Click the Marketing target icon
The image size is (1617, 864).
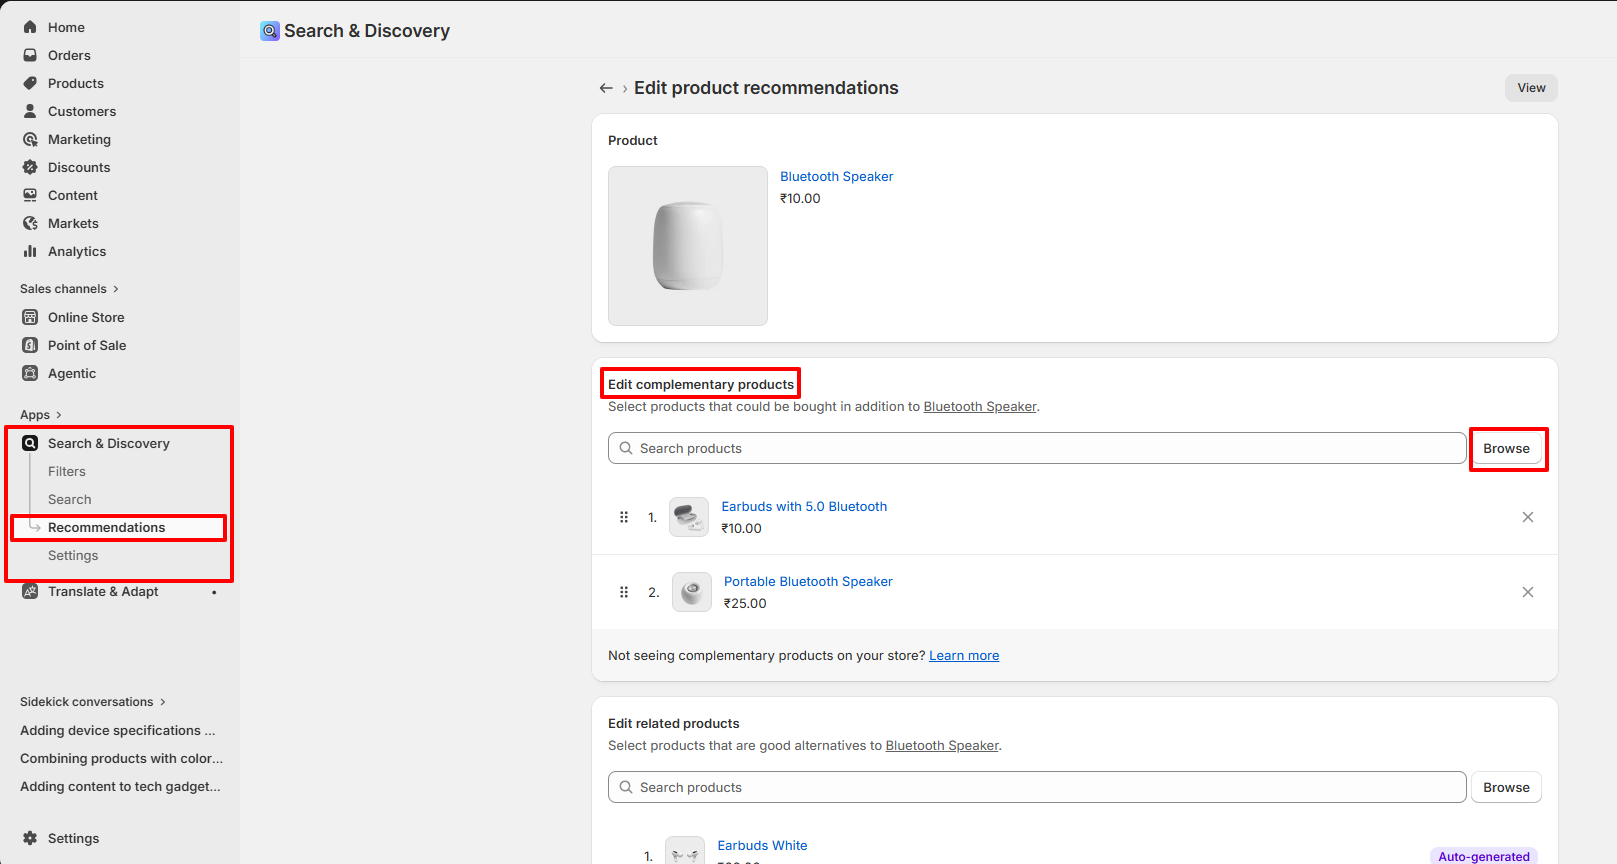tap(30, 139)
